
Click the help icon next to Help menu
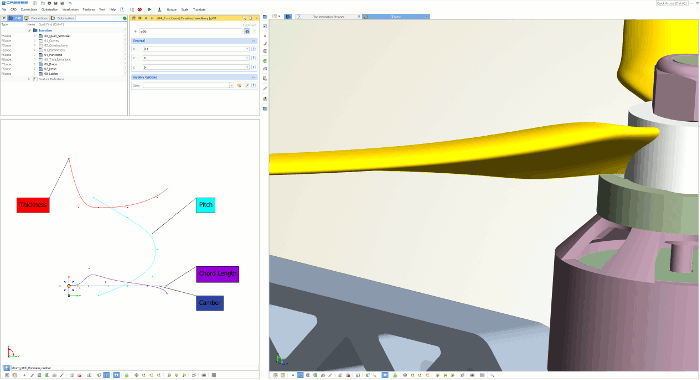[122, 9]
